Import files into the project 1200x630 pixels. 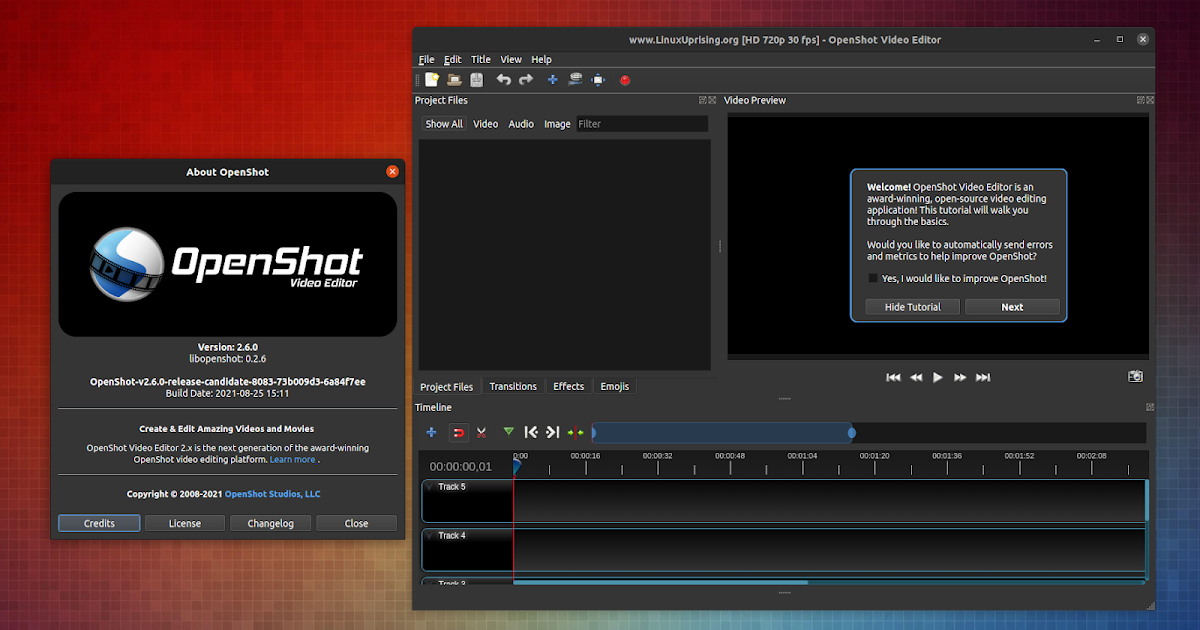tap(552, 80)
